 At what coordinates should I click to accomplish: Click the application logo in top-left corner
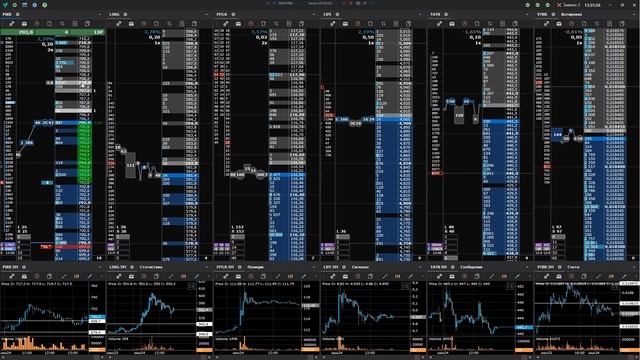pyautogui.click(x=5, y=5)
